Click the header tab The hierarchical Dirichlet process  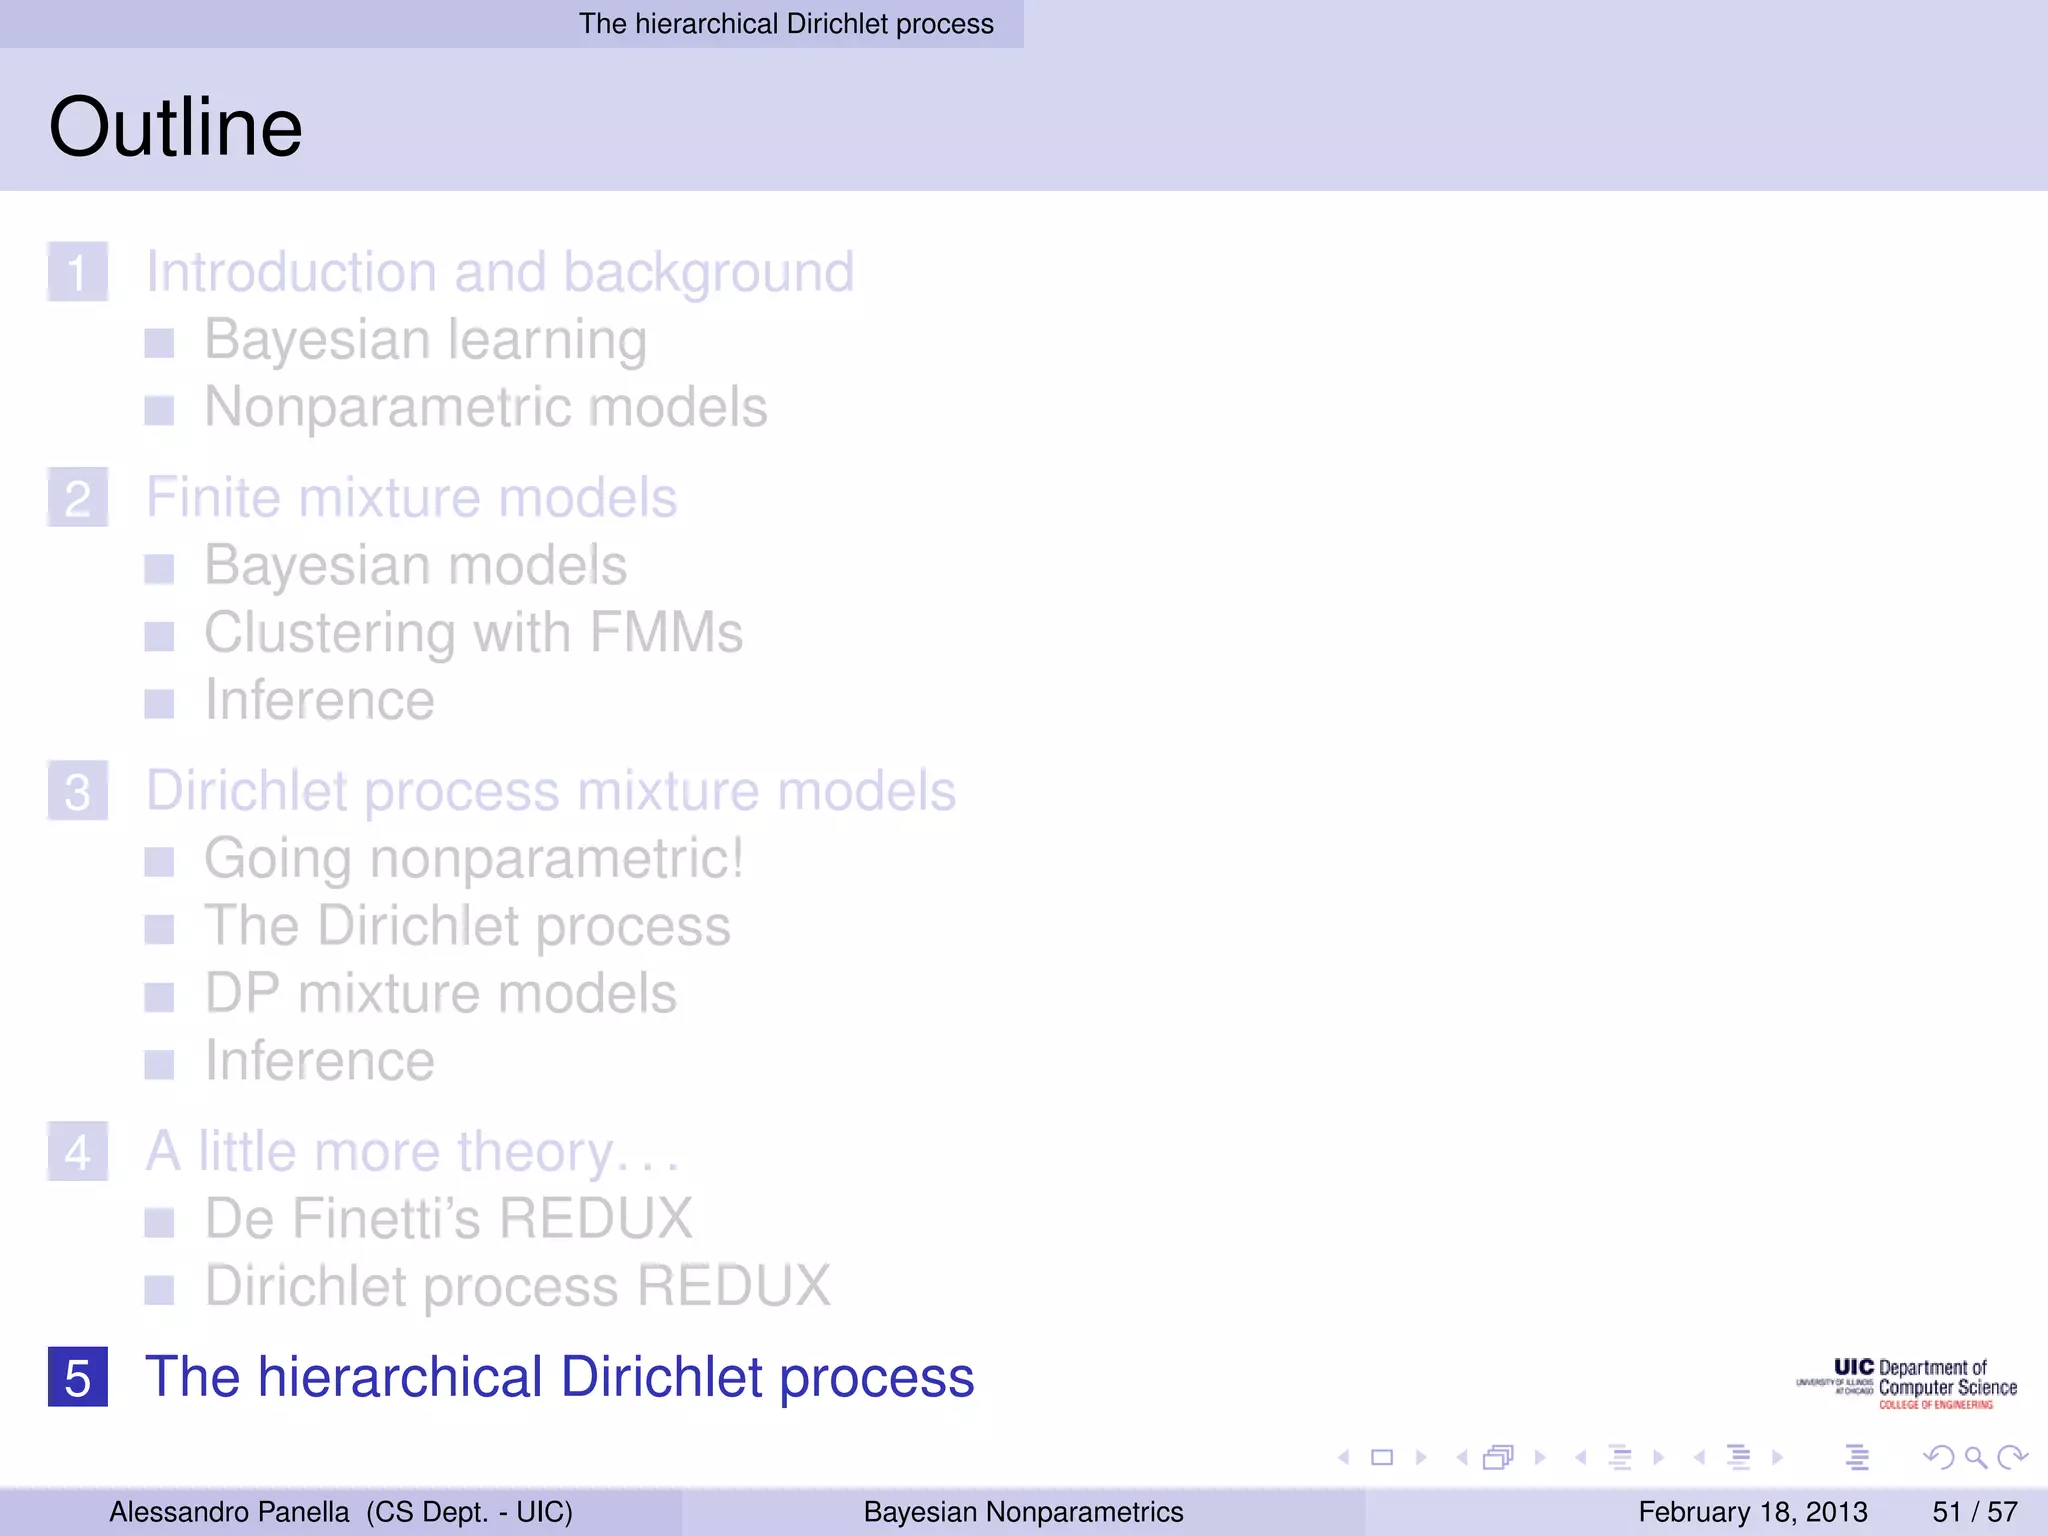(x=786, y=24)
